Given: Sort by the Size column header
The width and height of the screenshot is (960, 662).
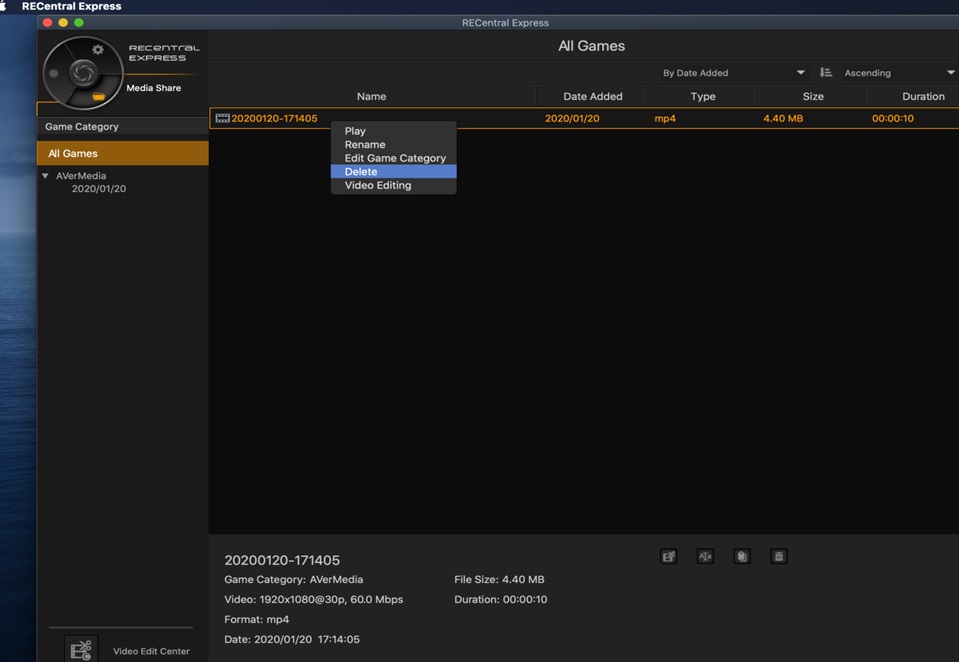Looking at the screenshot, I should click(812, 96).
